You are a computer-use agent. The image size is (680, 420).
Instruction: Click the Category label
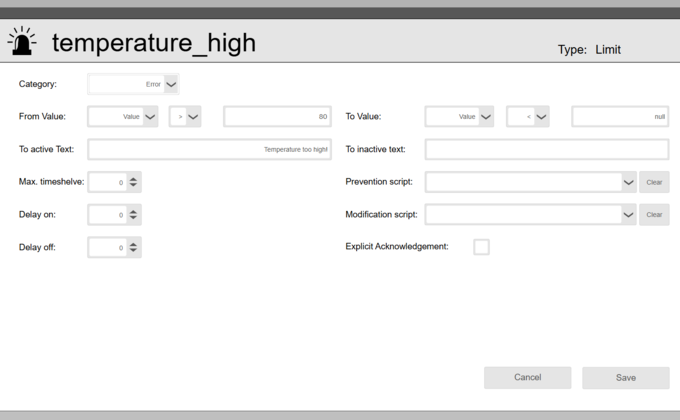pyautogui.click(x=38, y=84)
